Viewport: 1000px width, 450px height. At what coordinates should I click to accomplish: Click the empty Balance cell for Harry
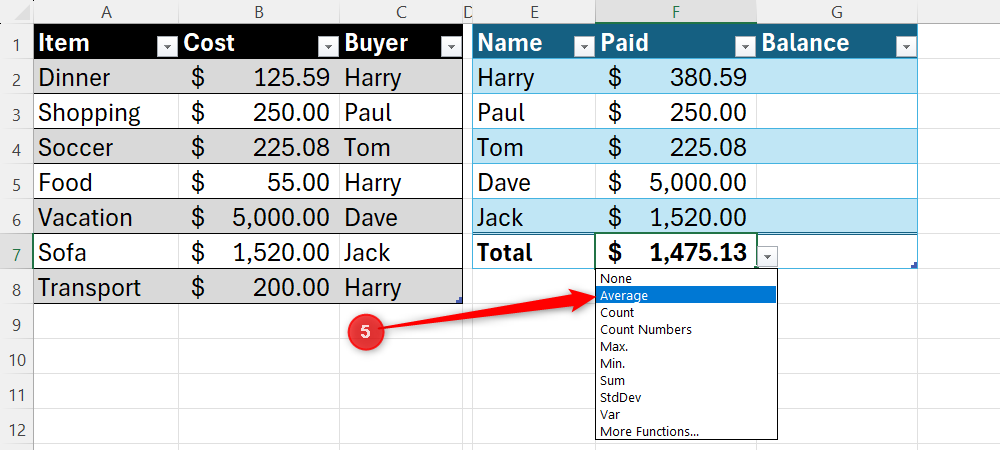tap(837, 77)
